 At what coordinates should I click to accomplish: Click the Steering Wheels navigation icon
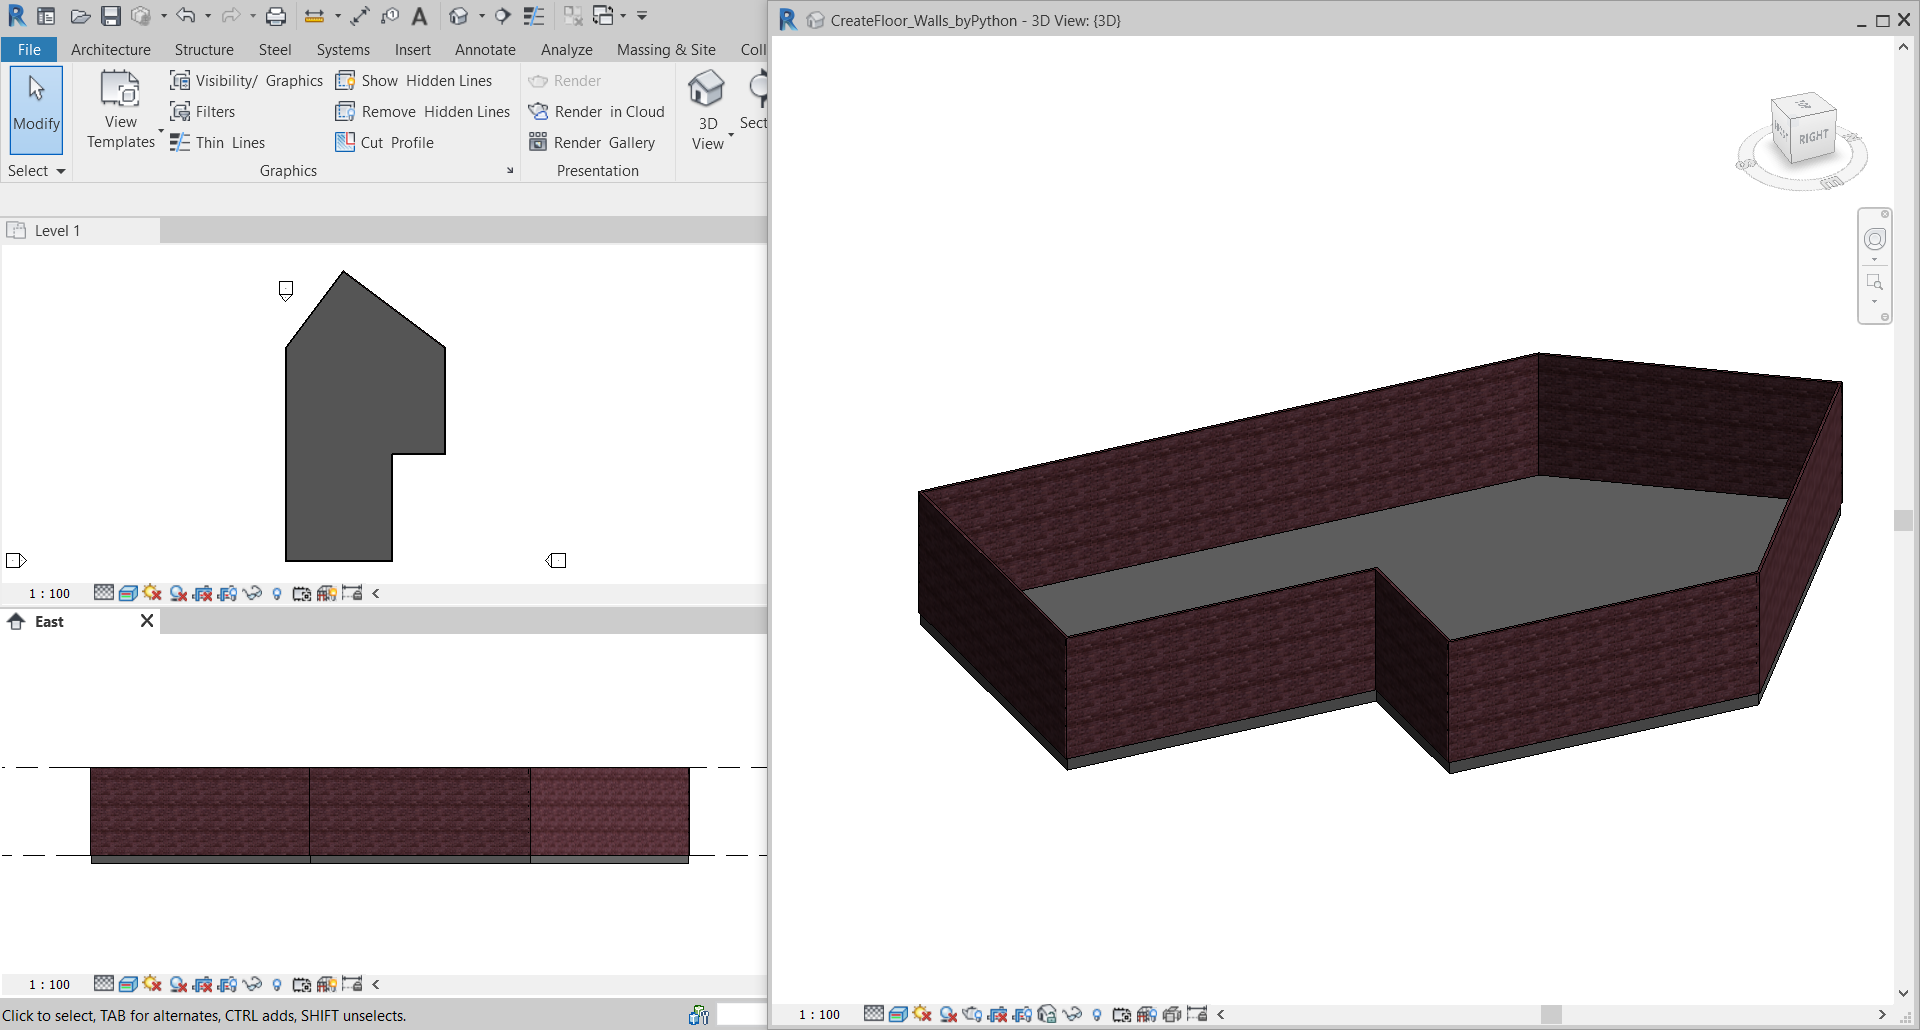(1875, 239)
